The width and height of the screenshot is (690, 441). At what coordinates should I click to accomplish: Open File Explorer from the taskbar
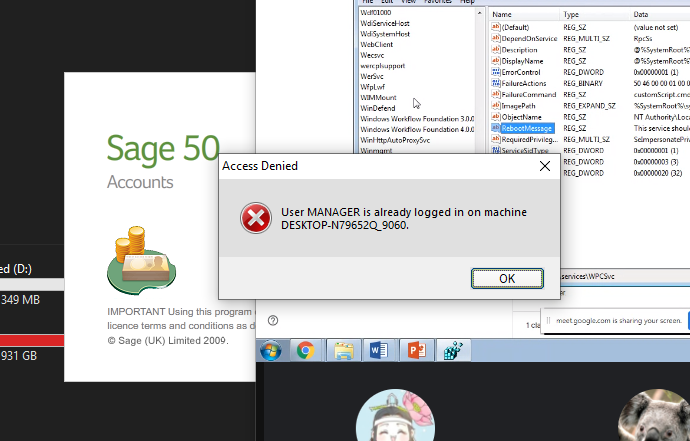click(x=343, y=351)
